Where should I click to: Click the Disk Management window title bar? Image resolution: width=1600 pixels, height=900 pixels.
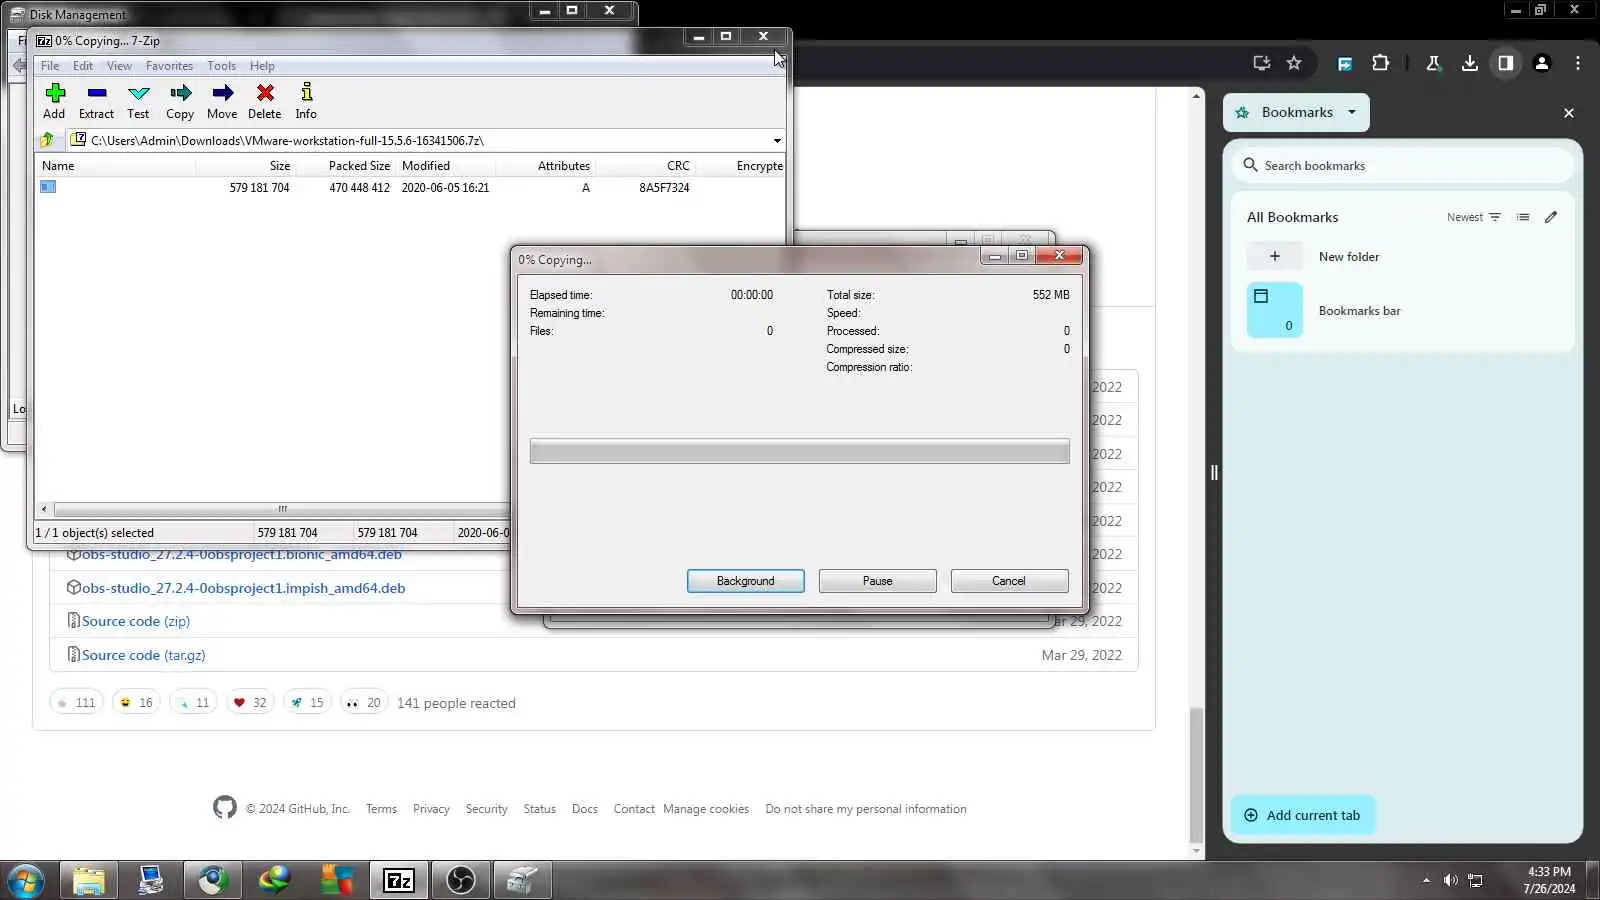(270, 14)
